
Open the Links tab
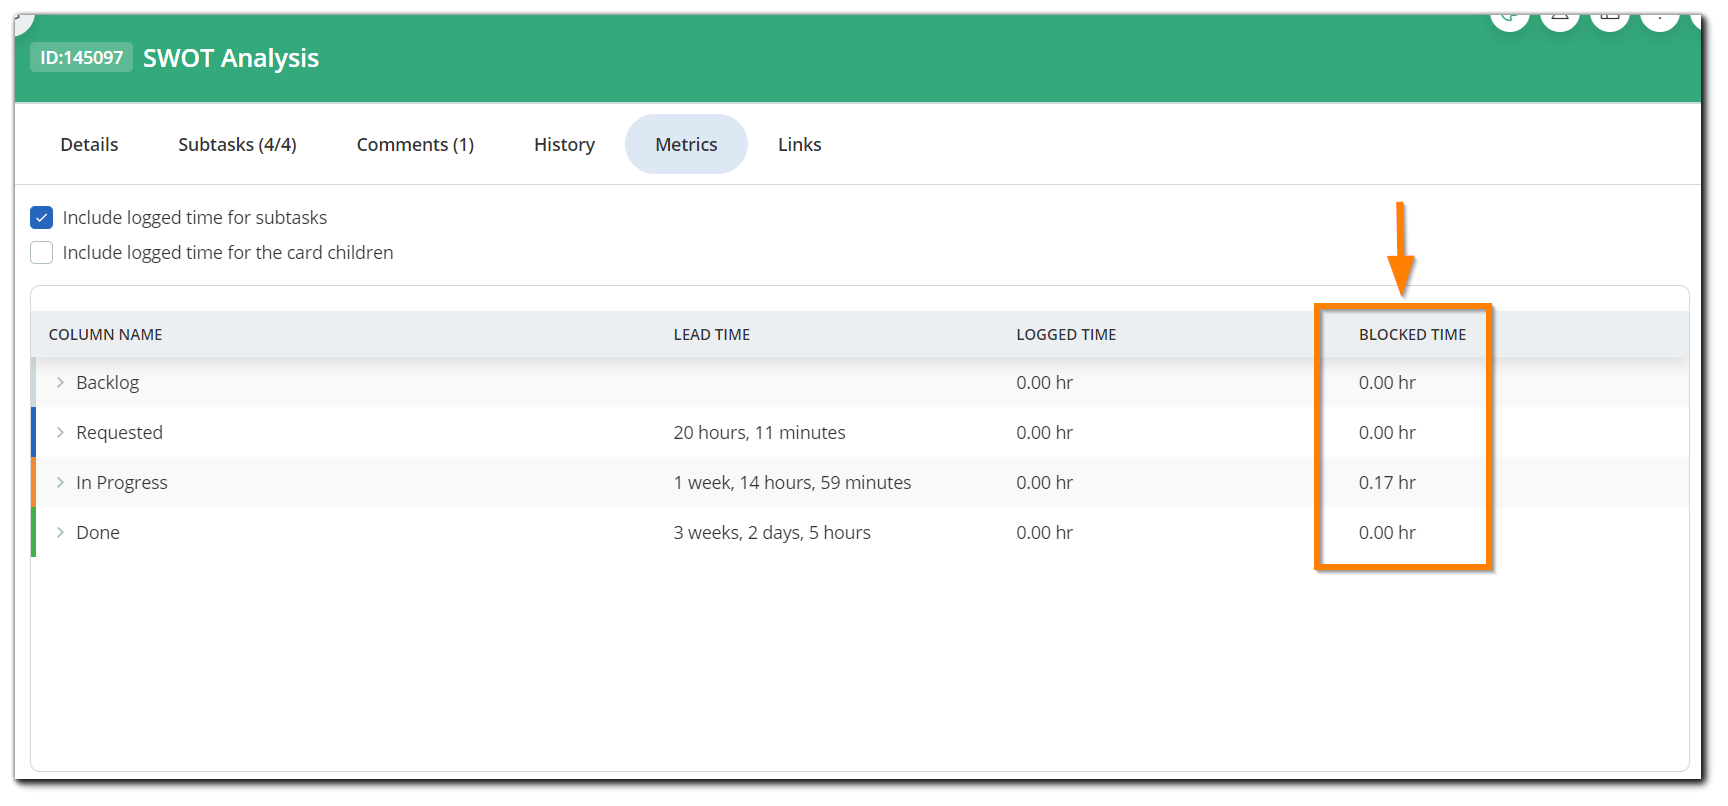coord(799,144)
